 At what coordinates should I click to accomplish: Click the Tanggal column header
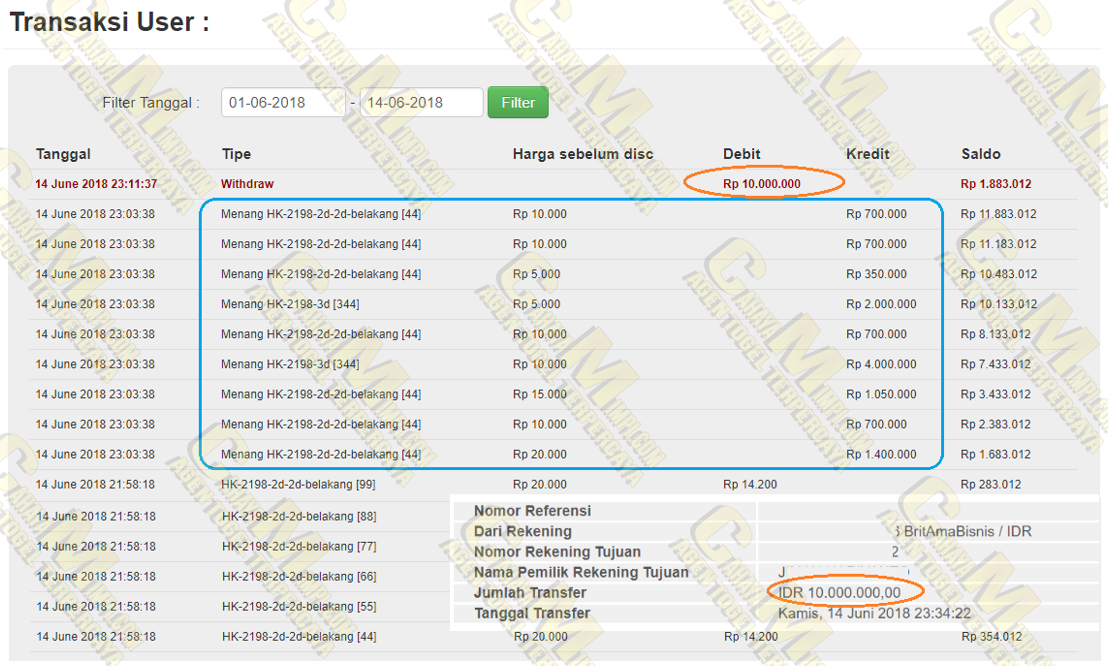63,154
